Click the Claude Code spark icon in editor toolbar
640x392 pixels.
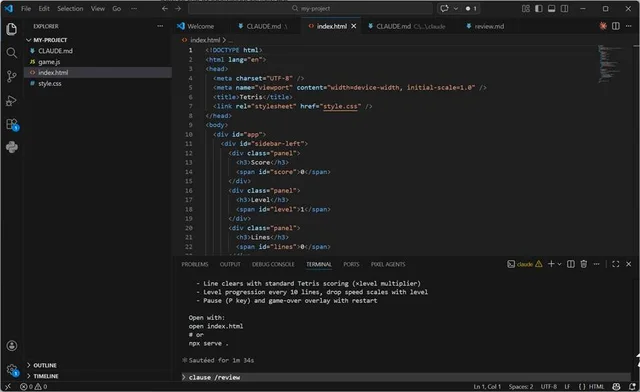click(x=603, y=26)
